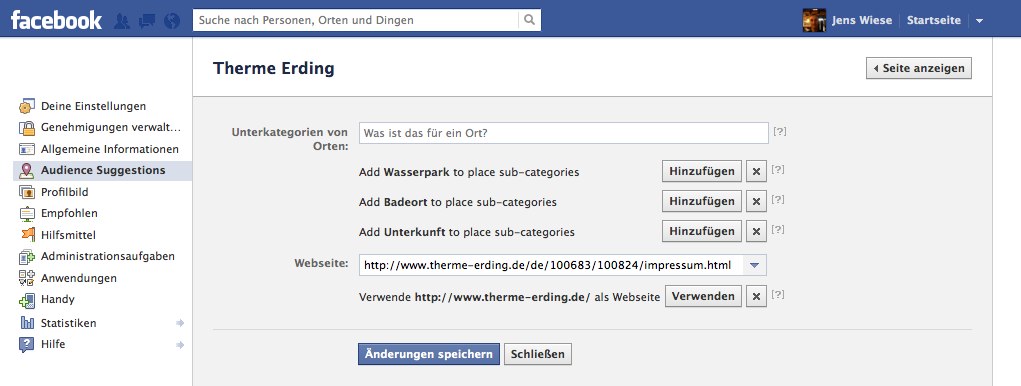
Task: Click the Statistiken chart icon
Action: 27,323
